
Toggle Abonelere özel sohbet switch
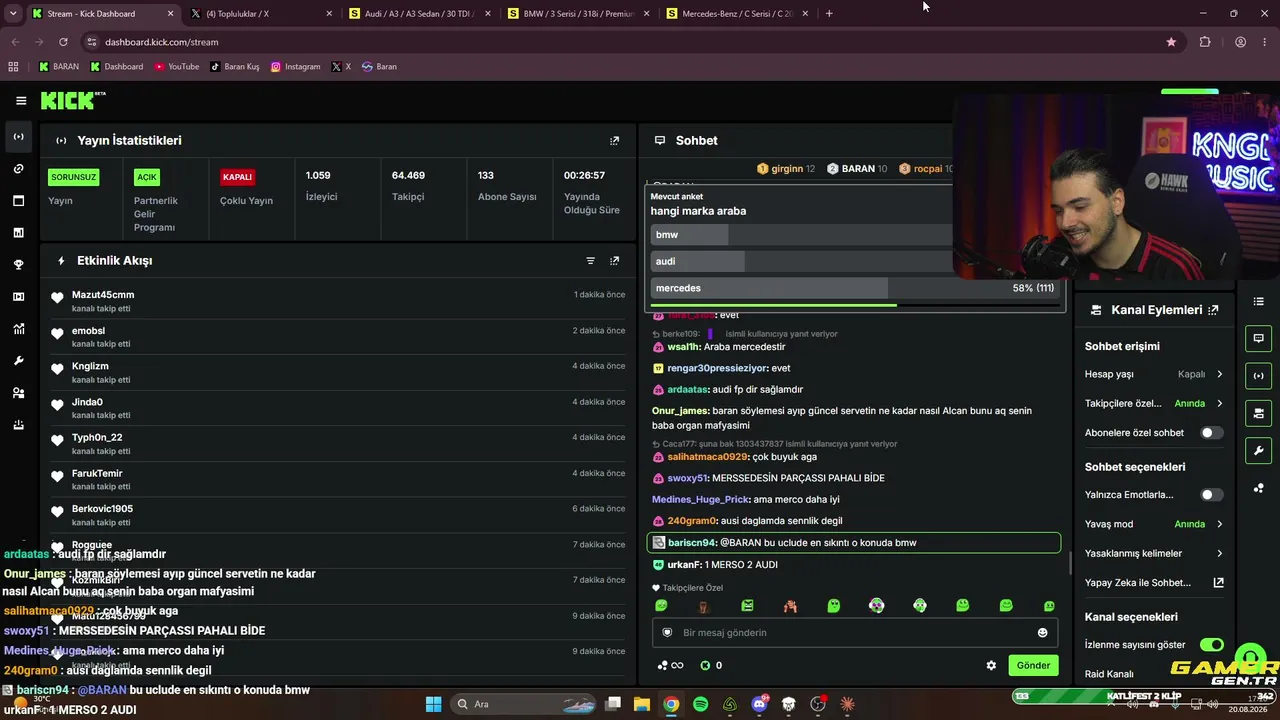click(1212, 433)
